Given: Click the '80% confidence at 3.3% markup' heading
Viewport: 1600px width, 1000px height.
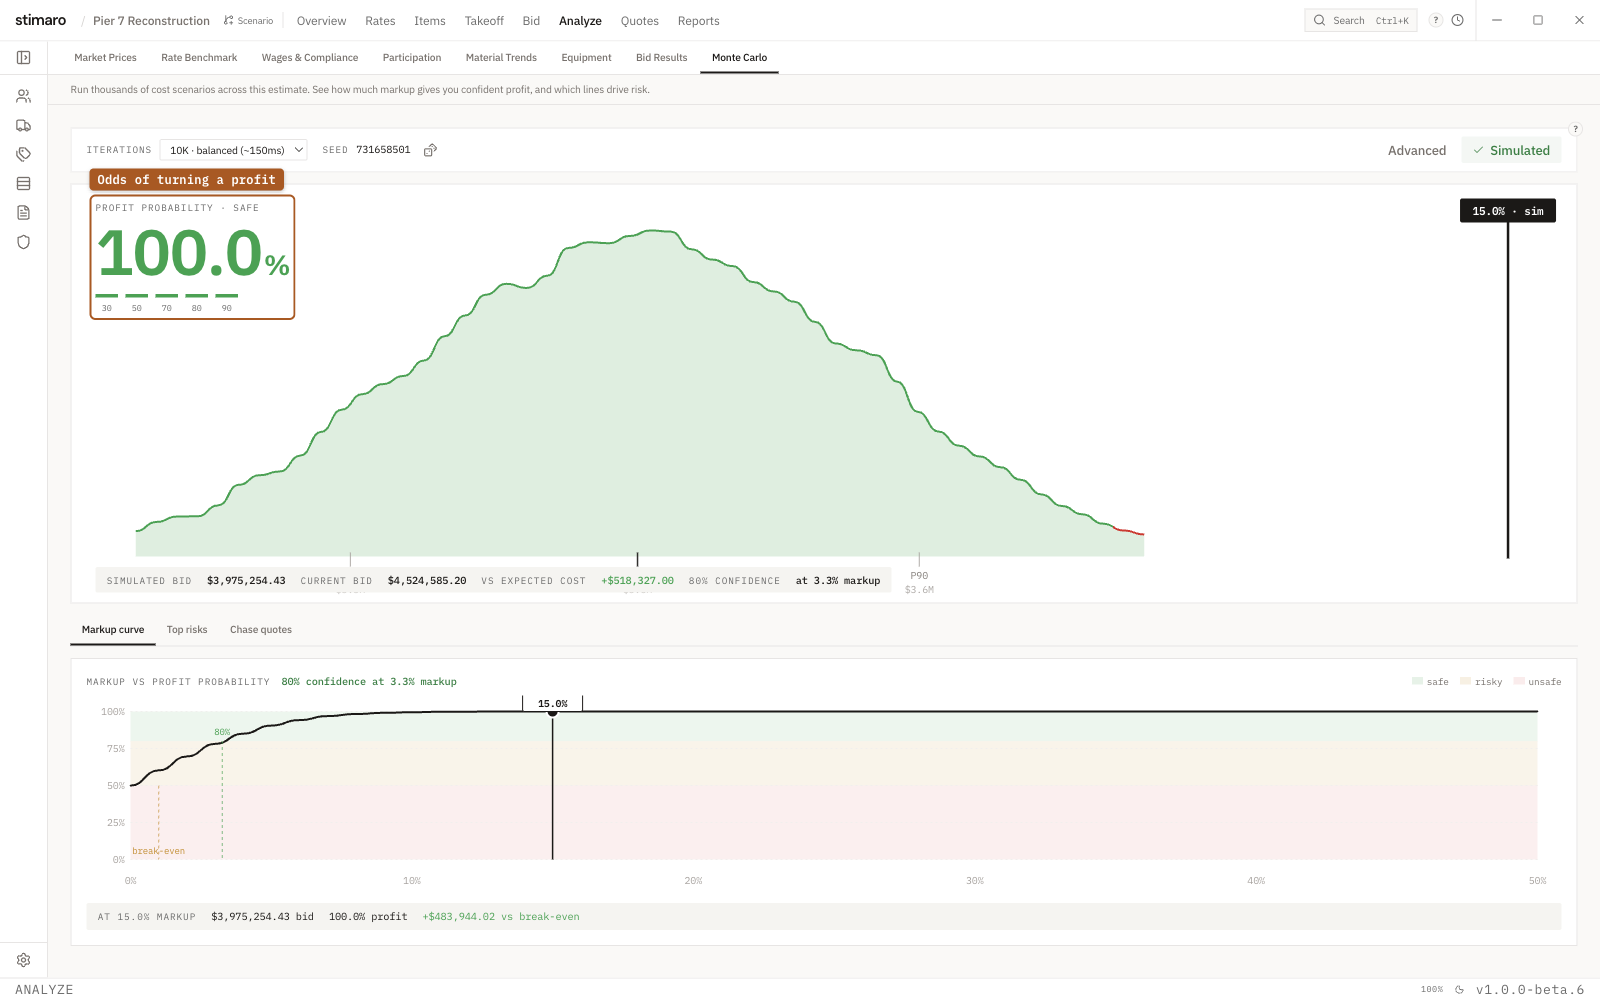Looking at the screenshot, I should (x=369, y=682).
